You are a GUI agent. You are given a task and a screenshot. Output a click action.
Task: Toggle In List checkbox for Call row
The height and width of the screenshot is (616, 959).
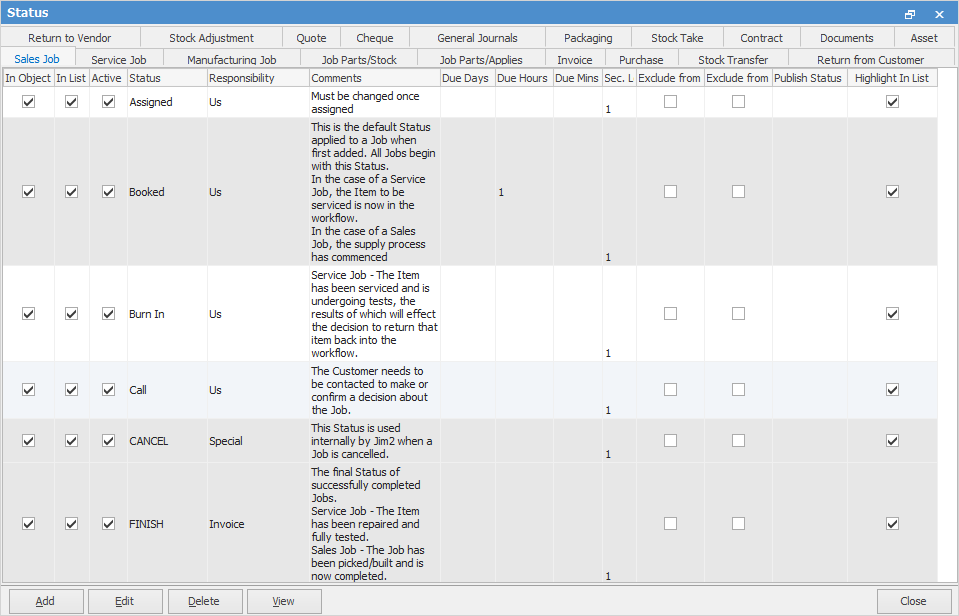(72, 390)
